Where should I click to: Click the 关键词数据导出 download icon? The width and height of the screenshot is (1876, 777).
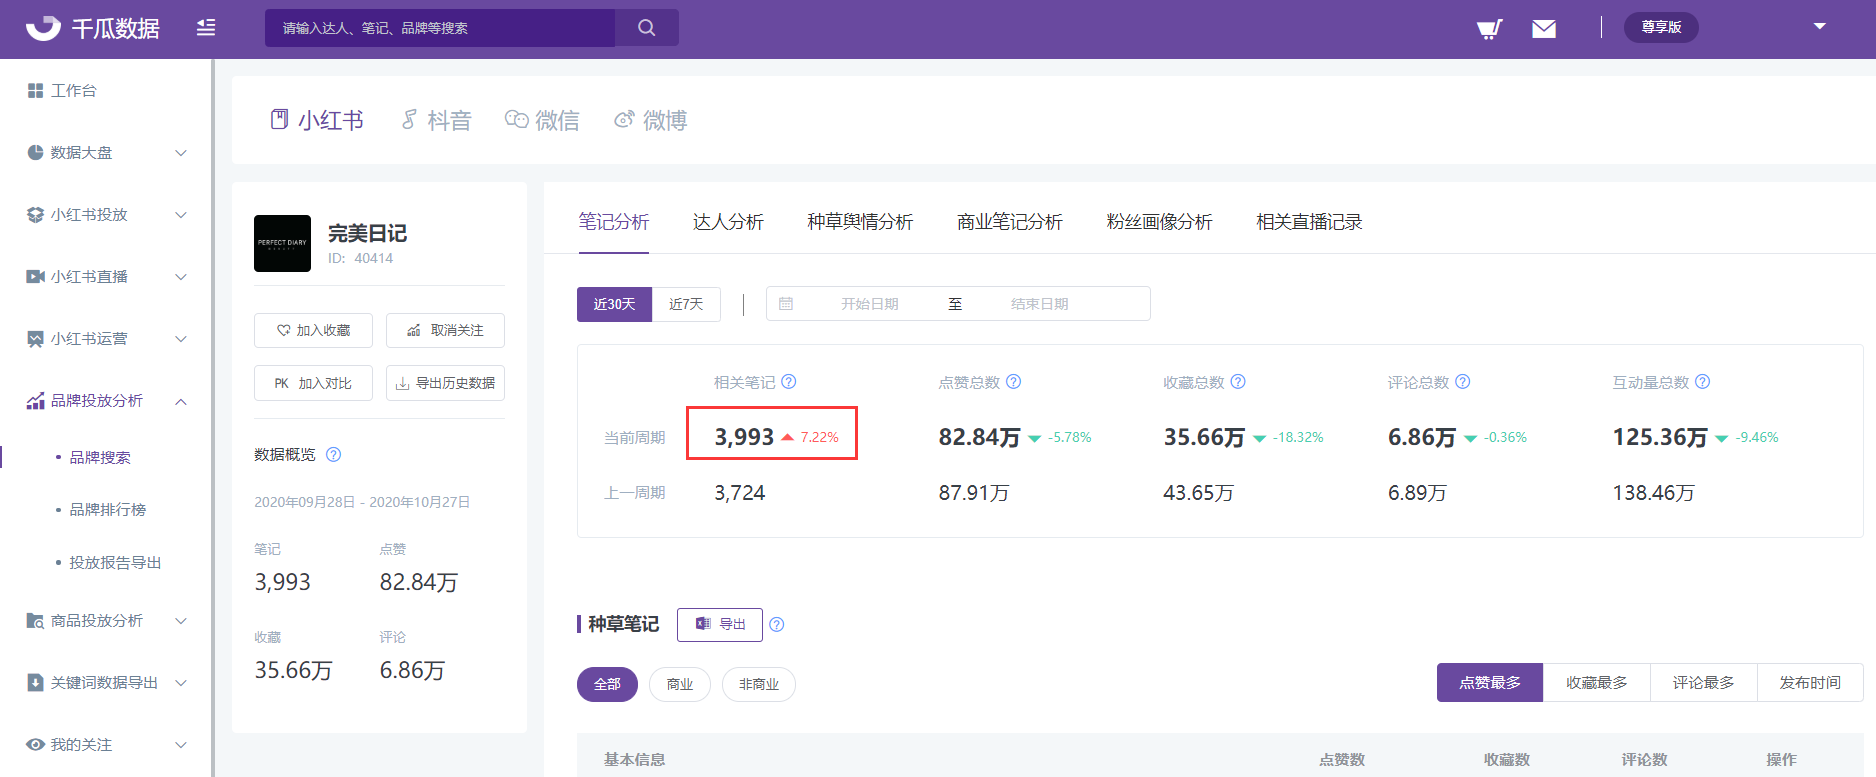(x=35, y=682)
